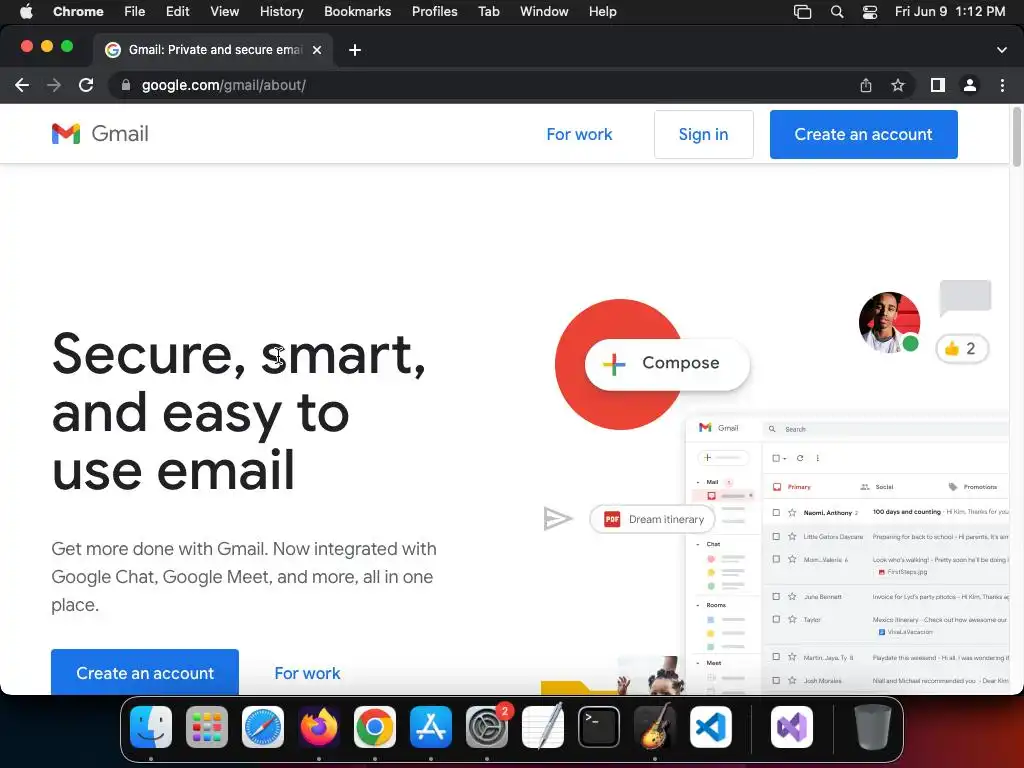Open the Profiles menu
This screenshot has width=1024, height=768.
(x=434, y=12)
